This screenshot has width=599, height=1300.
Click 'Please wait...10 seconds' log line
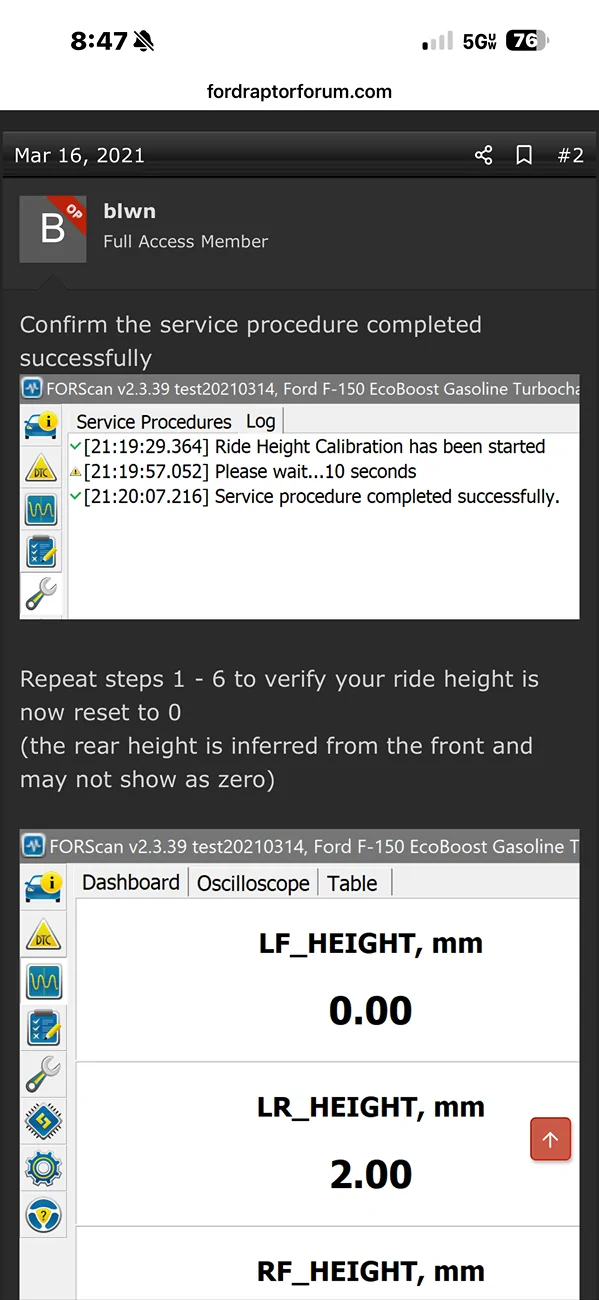pyautogui.click(x=250, y=471)
